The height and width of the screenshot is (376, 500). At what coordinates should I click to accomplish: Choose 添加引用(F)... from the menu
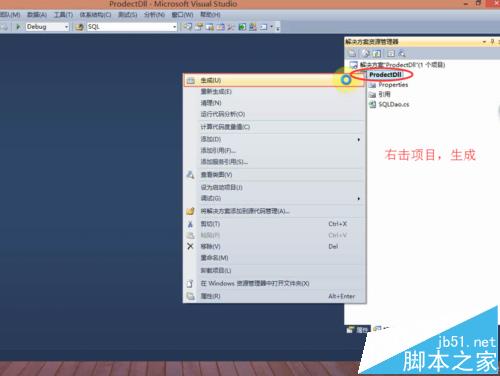click(275, 150)
